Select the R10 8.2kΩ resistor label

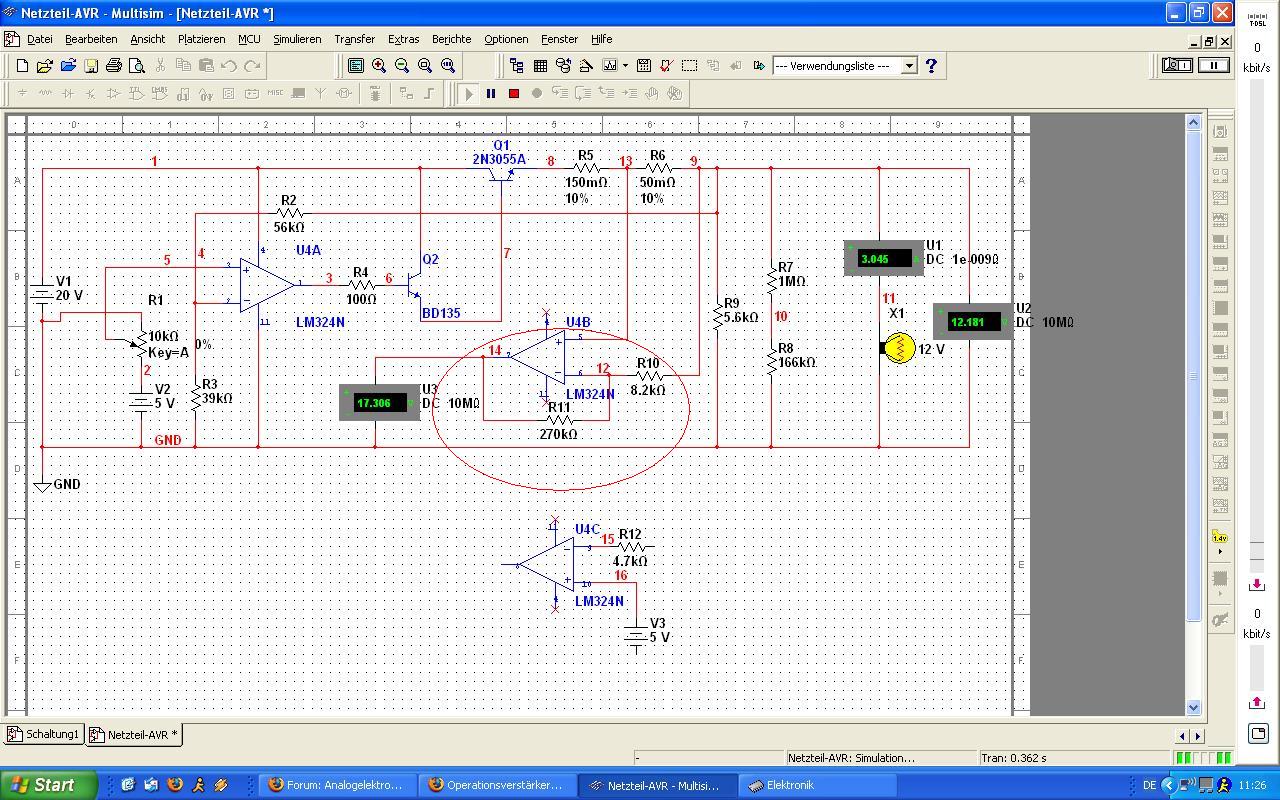[648, 390]
